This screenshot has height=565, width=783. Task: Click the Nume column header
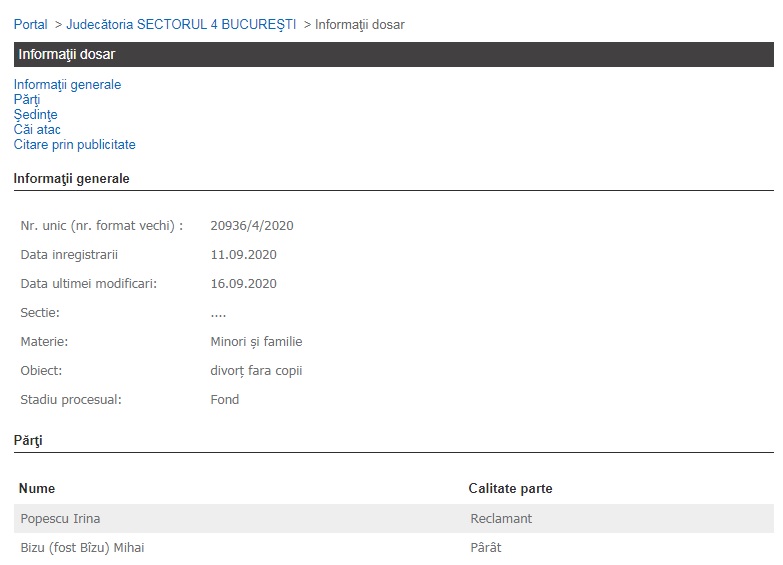point(37,489)
